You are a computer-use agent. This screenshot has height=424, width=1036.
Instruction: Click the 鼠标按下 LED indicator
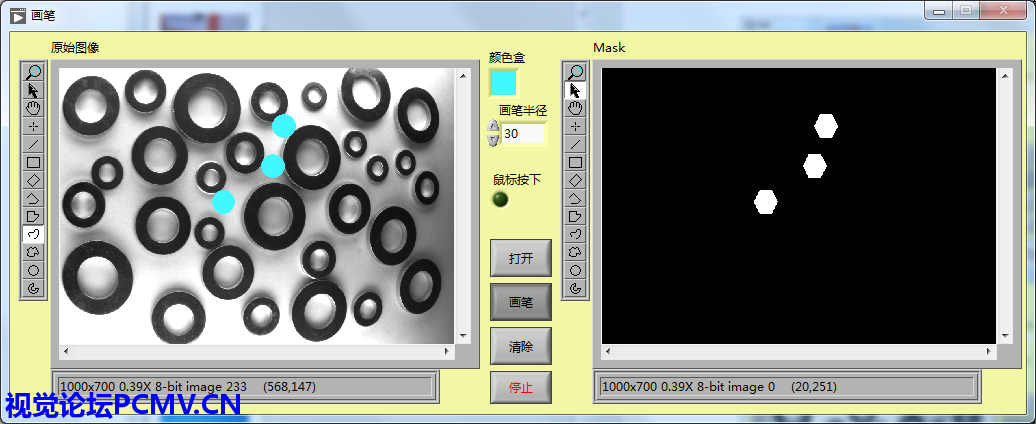click(x=501, y=200)
